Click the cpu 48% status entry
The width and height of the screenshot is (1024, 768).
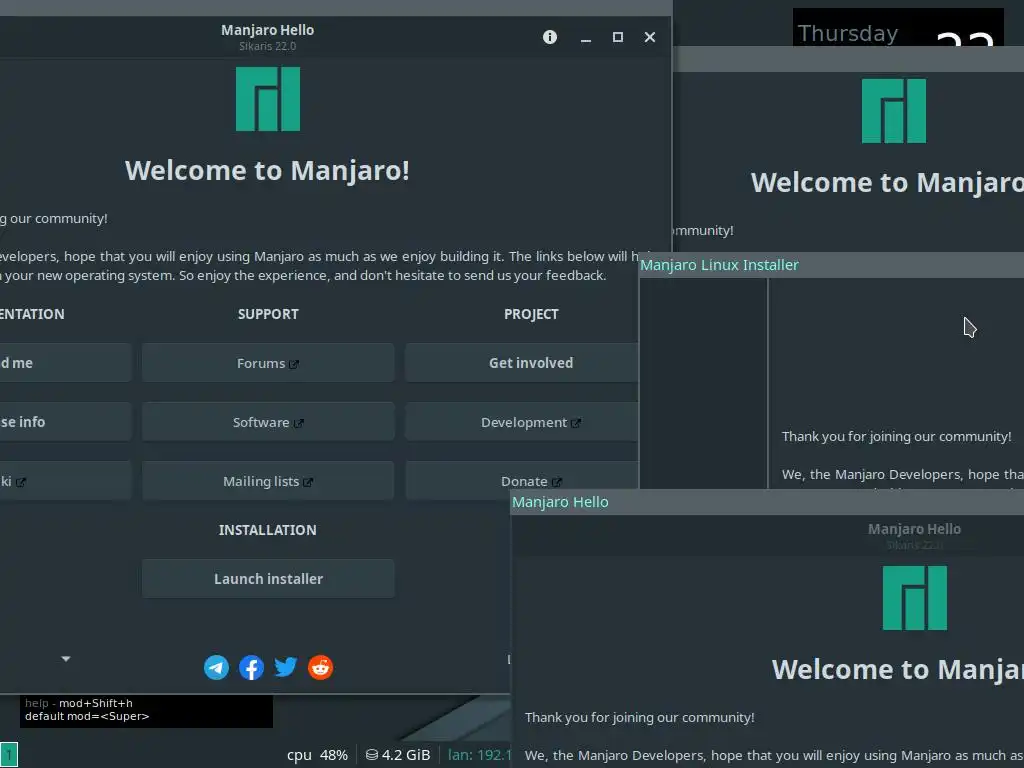(x=317, y=755)
